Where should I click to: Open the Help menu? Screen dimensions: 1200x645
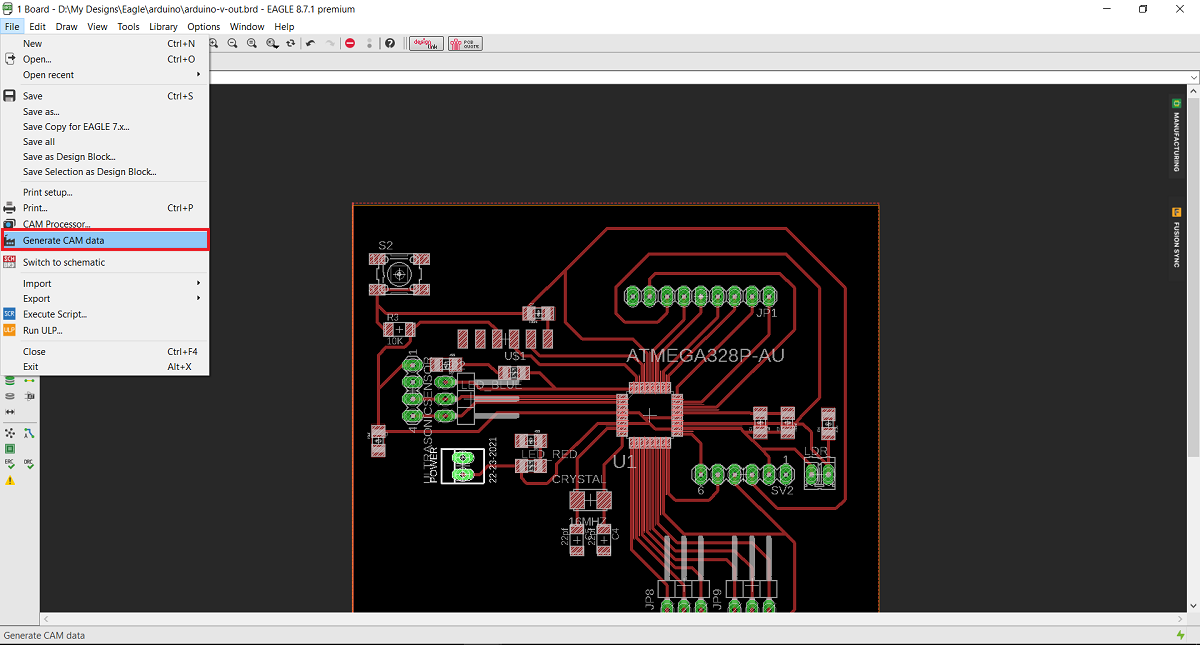click(284, 27)
